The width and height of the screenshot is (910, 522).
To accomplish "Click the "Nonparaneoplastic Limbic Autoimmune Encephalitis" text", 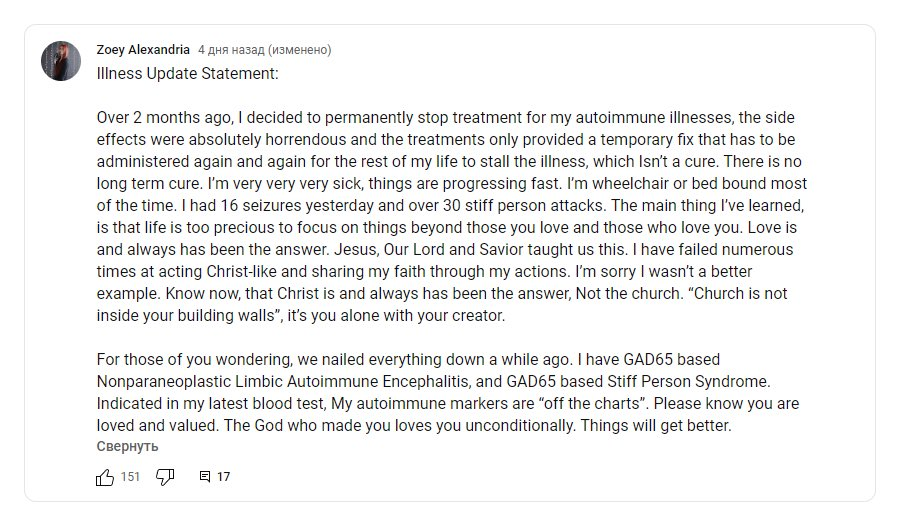I will pyautogui.click(x=282, y=381).
